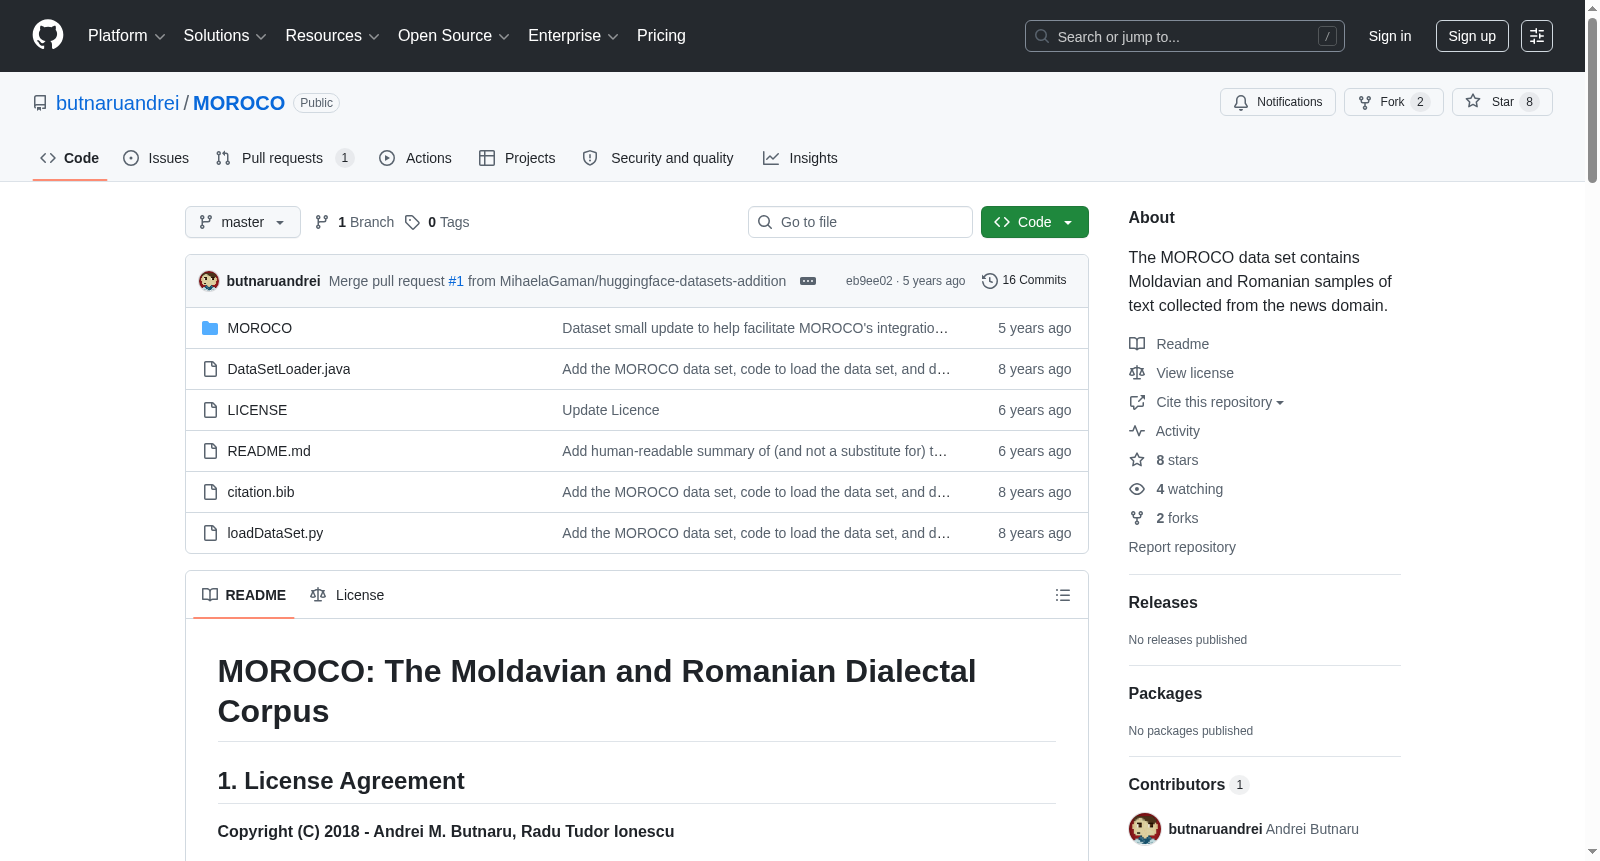Open the master branch selector
1600x861 pixels.
tap(243, 222)
